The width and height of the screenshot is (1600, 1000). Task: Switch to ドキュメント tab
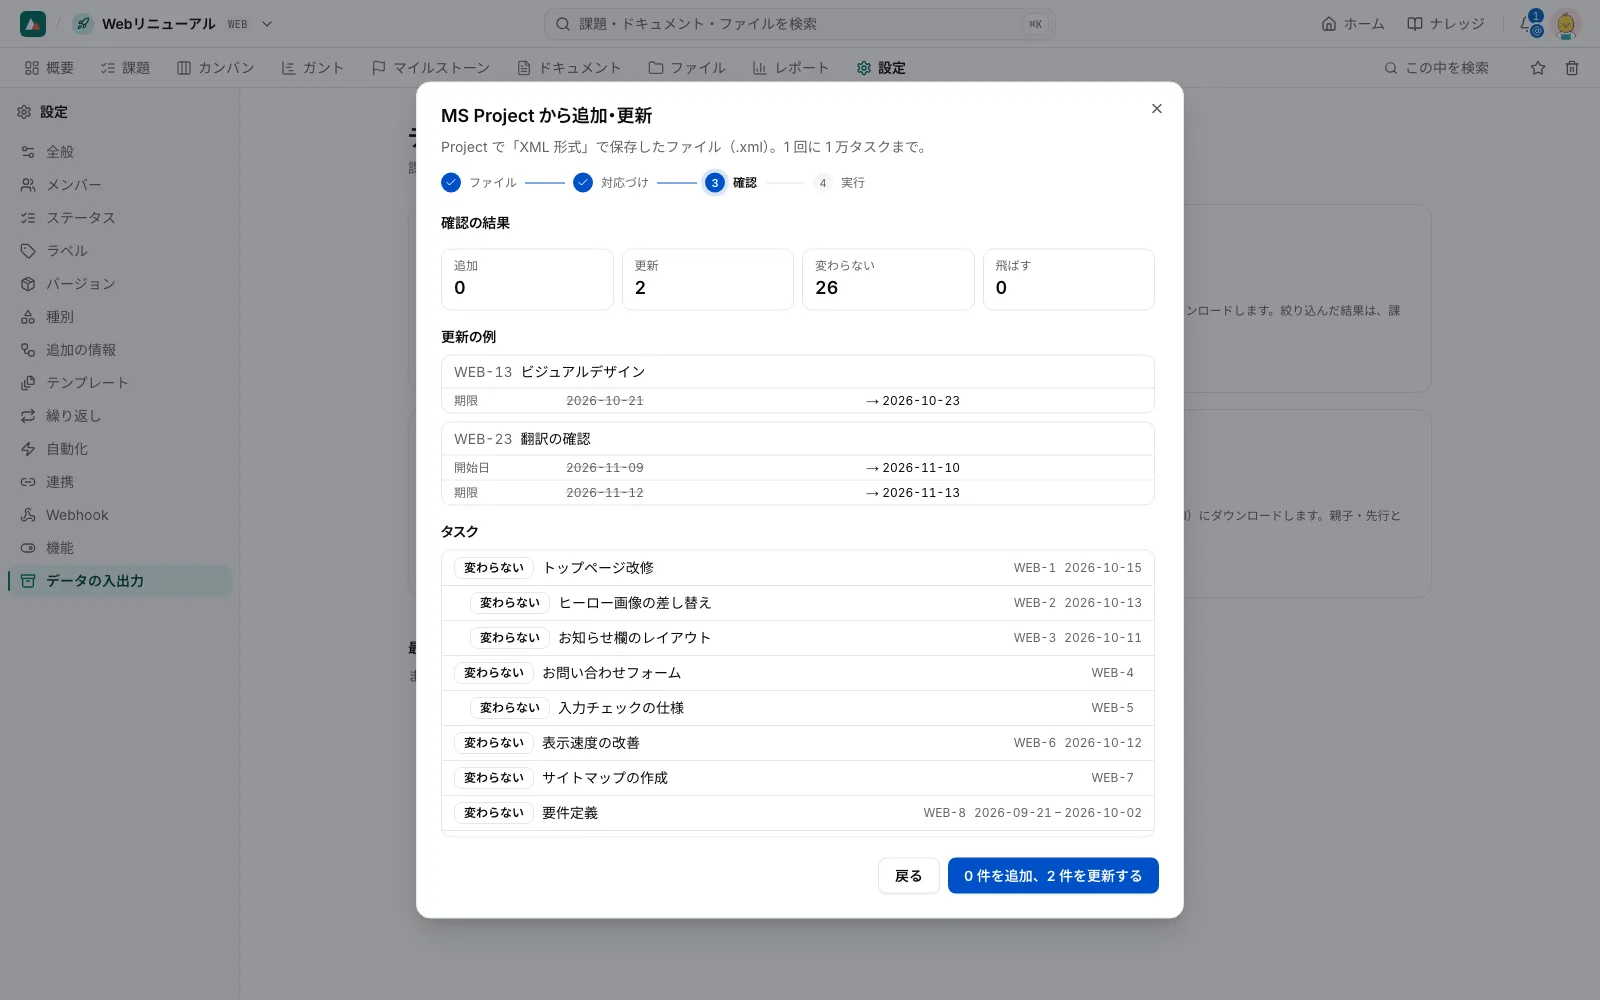pos(569,68)
